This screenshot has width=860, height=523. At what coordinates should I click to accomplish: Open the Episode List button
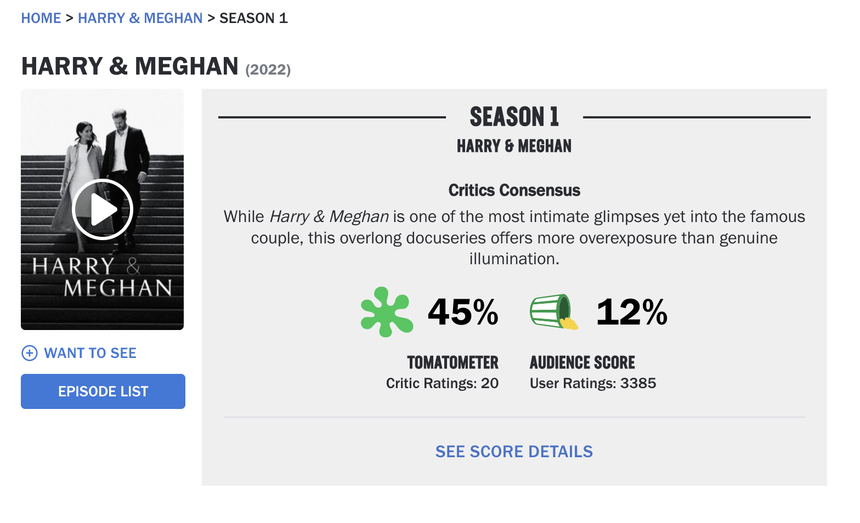pos(103,391)
